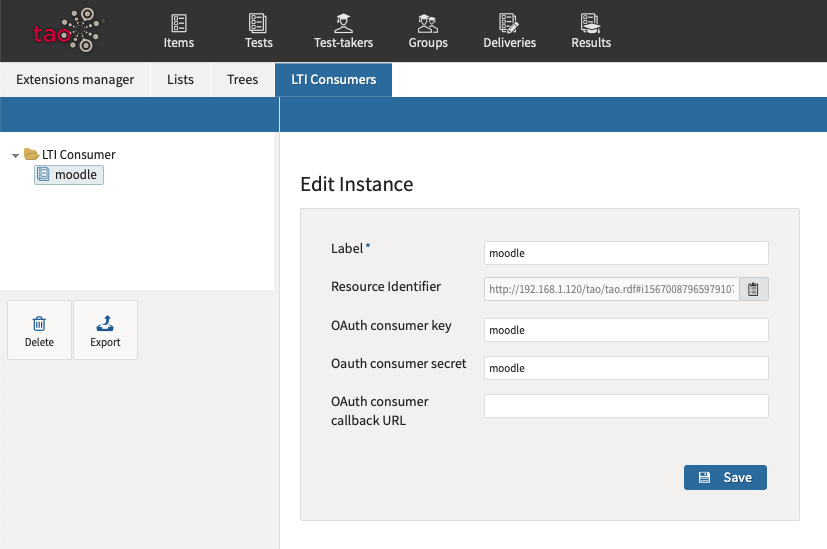
Task: Click the OAuth consumer key caption
Action: point(391,326)
